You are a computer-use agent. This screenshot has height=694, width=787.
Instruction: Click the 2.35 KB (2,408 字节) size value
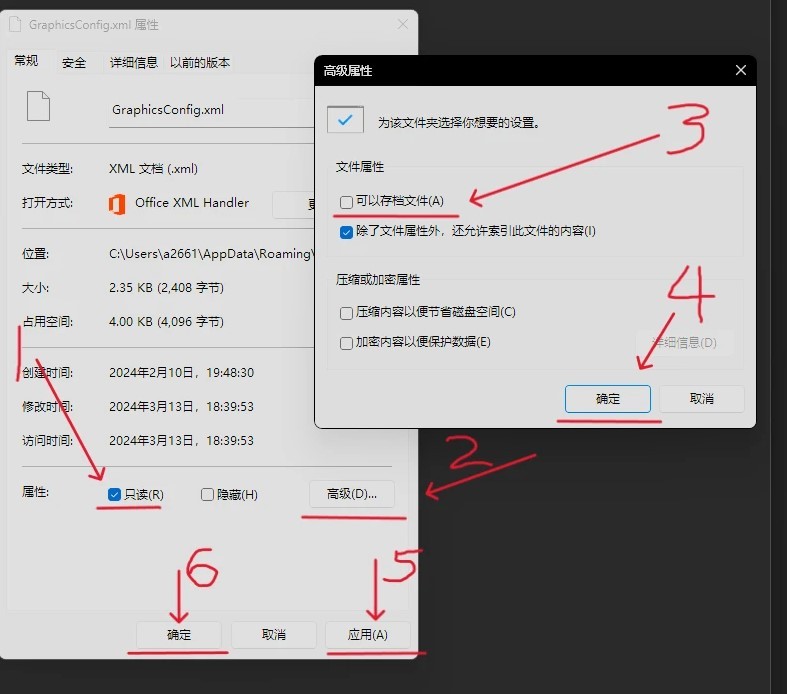166,288
